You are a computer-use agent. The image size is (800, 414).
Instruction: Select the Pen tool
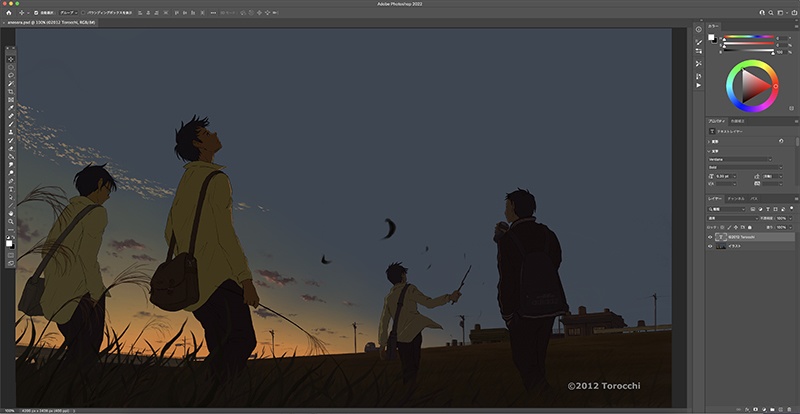coord(11,181)
